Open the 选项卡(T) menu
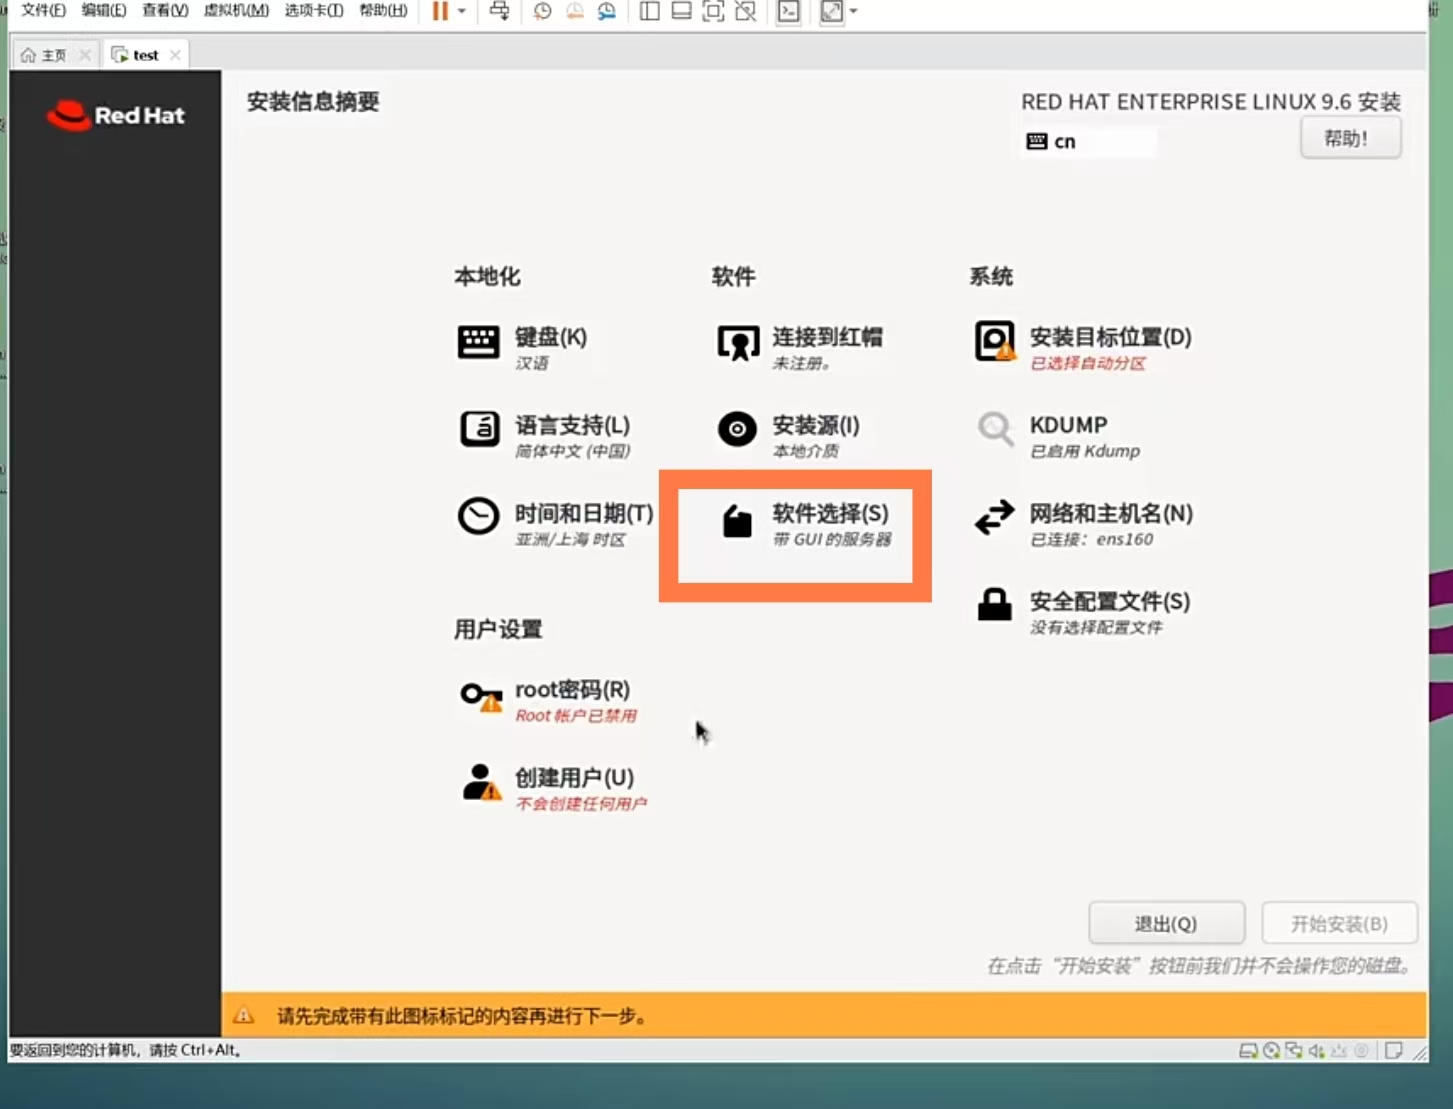This screenshot has height=1109, width=1453. [x=313, y=10]
